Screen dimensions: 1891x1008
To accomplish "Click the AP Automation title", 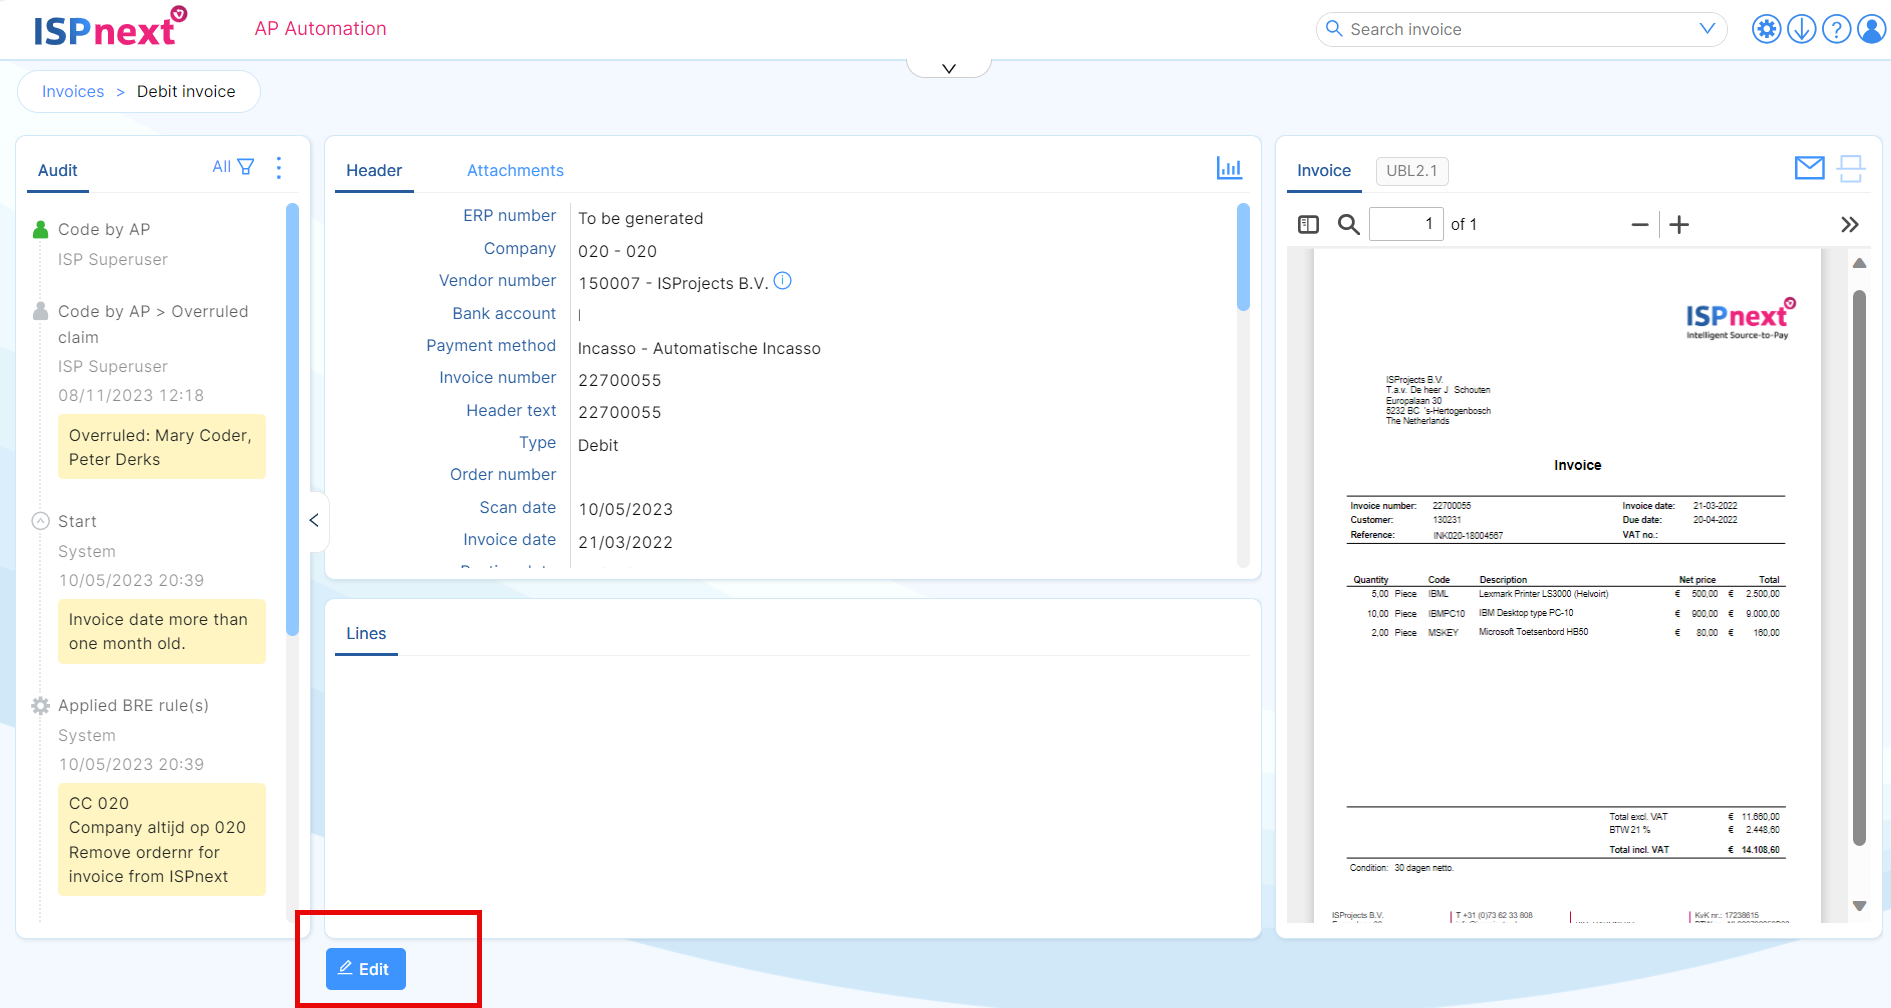I will pyautogui.click(x=320, y=29).
